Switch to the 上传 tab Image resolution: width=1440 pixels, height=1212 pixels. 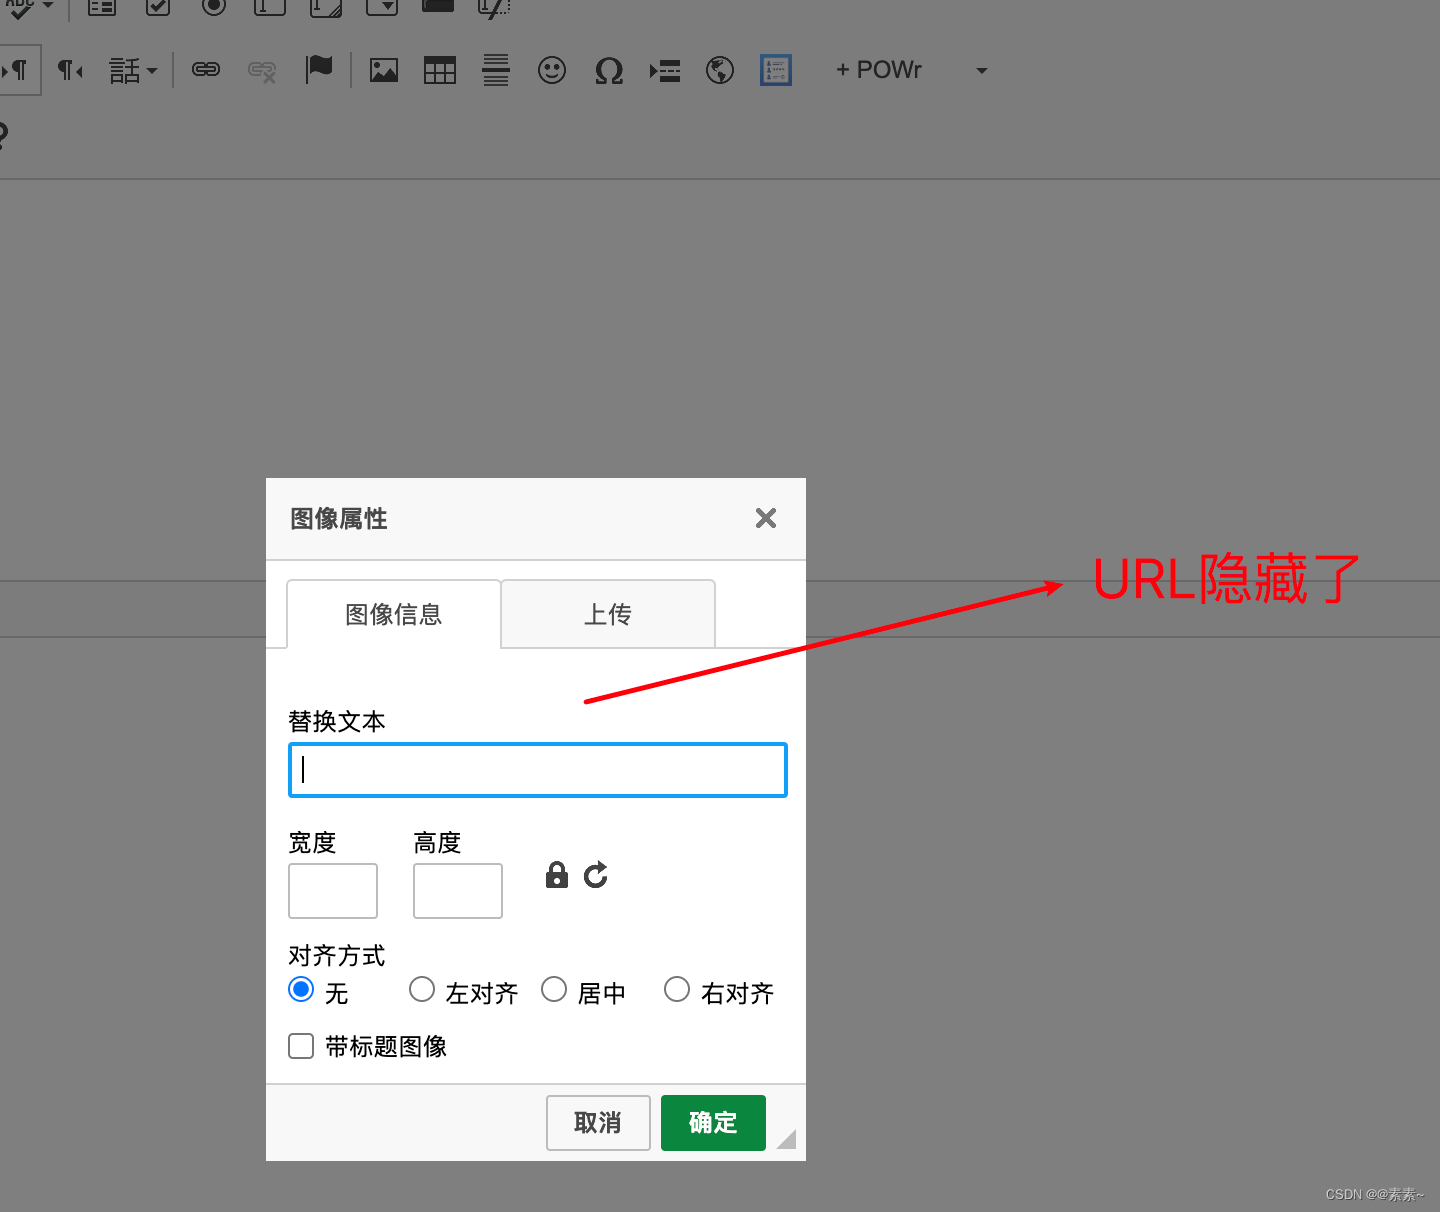pyautogui.click(x=608, y=614)
